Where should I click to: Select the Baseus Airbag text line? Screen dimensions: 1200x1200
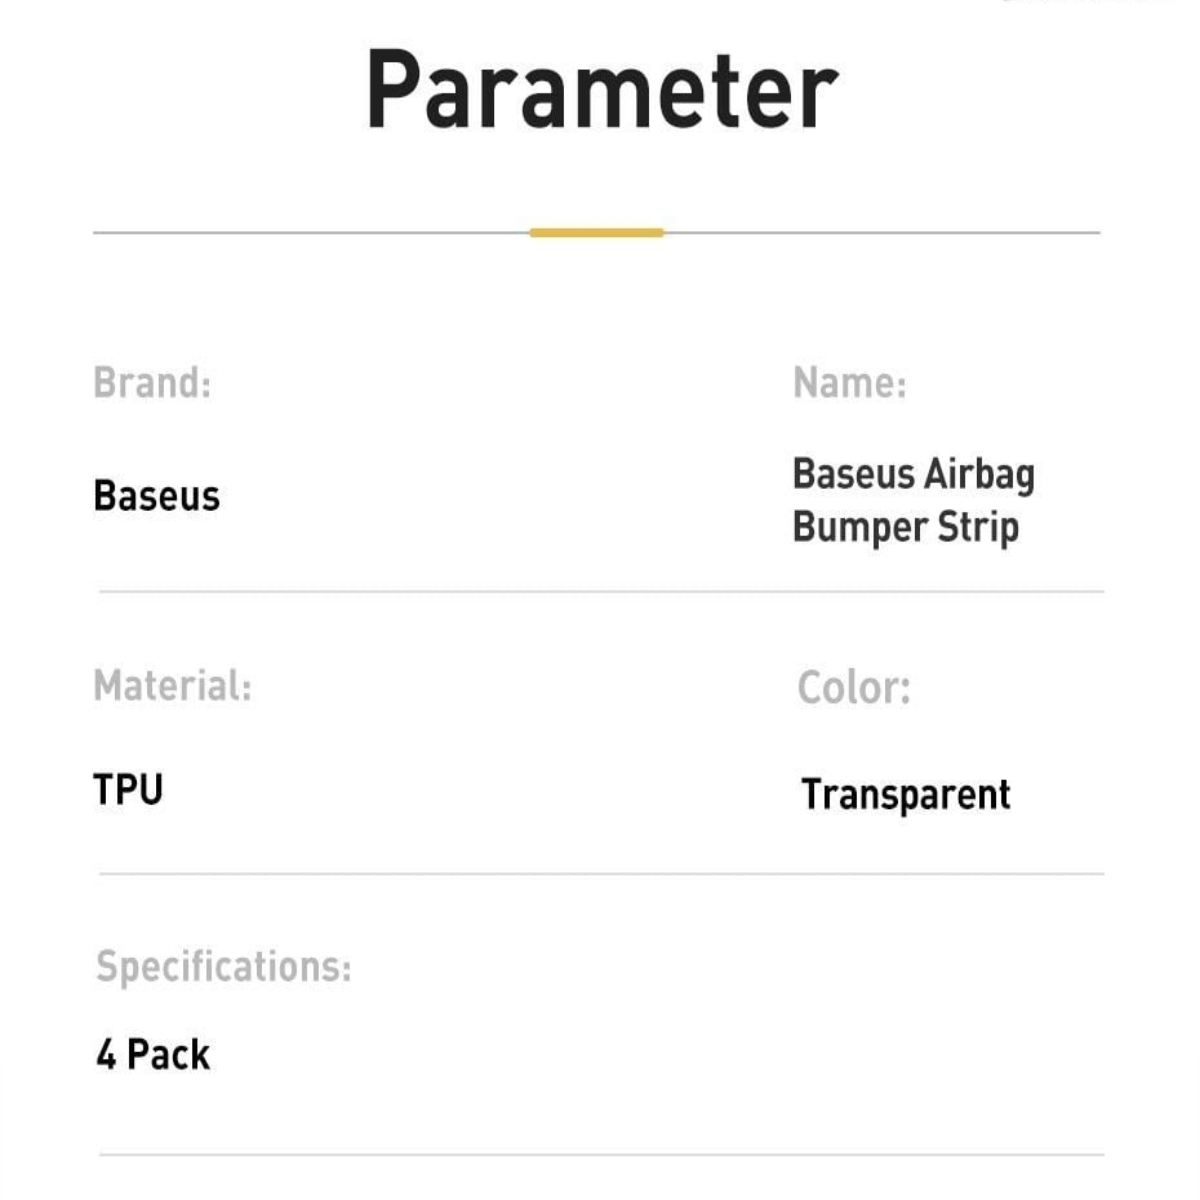point(913,474)
